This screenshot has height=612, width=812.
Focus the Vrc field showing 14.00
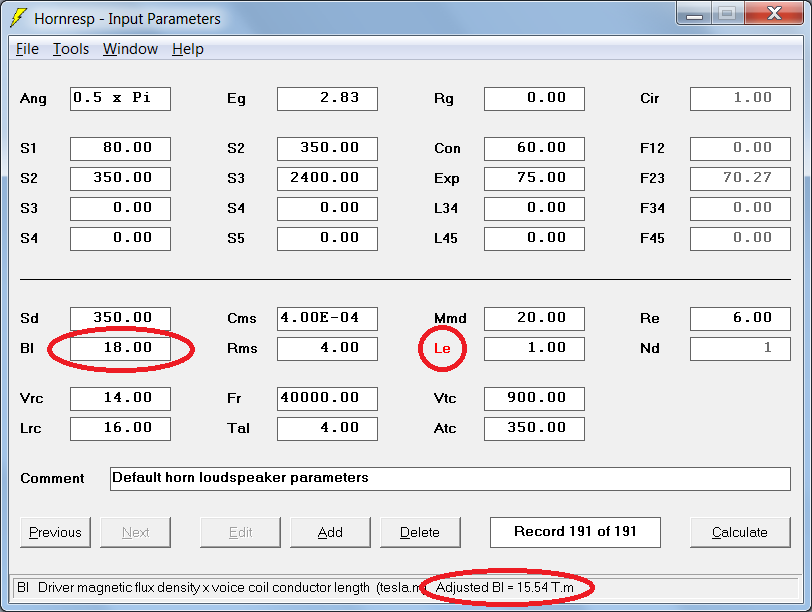[x=120, y=399]
